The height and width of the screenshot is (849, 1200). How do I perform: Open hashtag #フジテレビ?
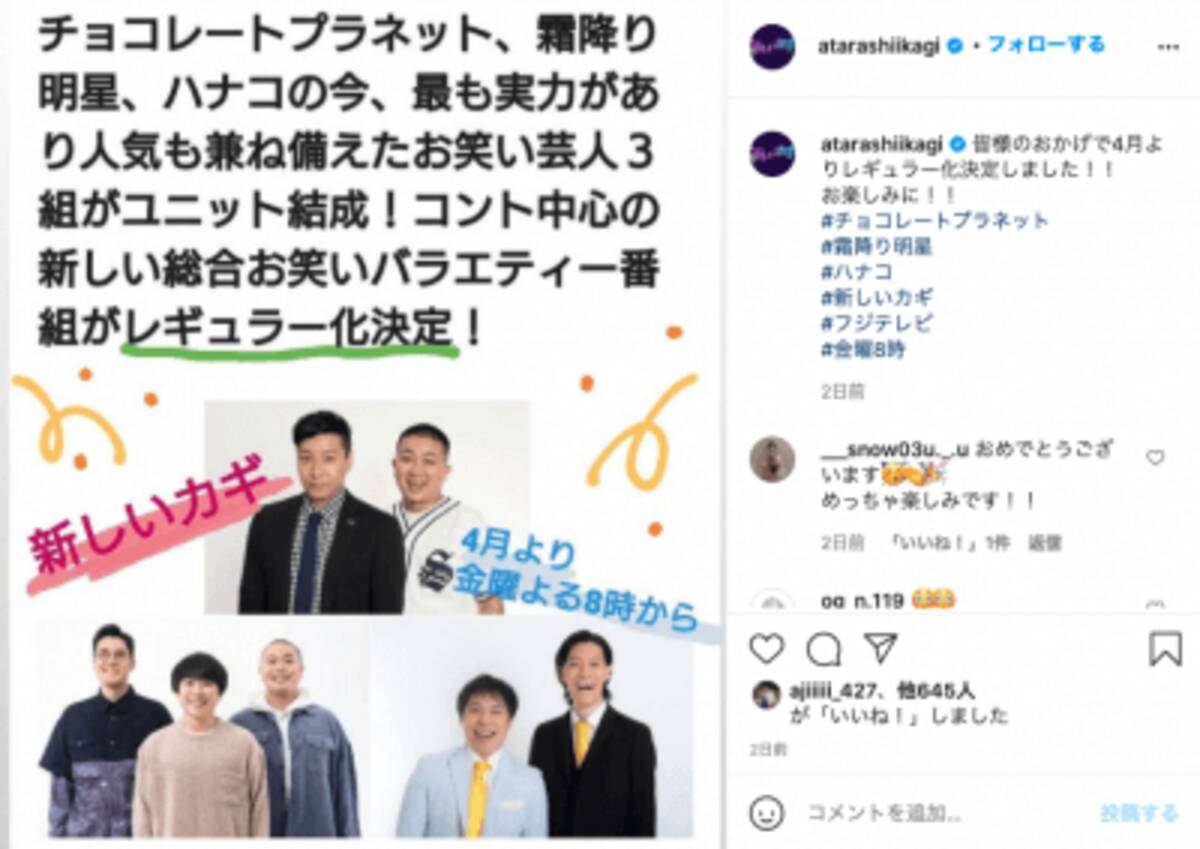(876, 324)
